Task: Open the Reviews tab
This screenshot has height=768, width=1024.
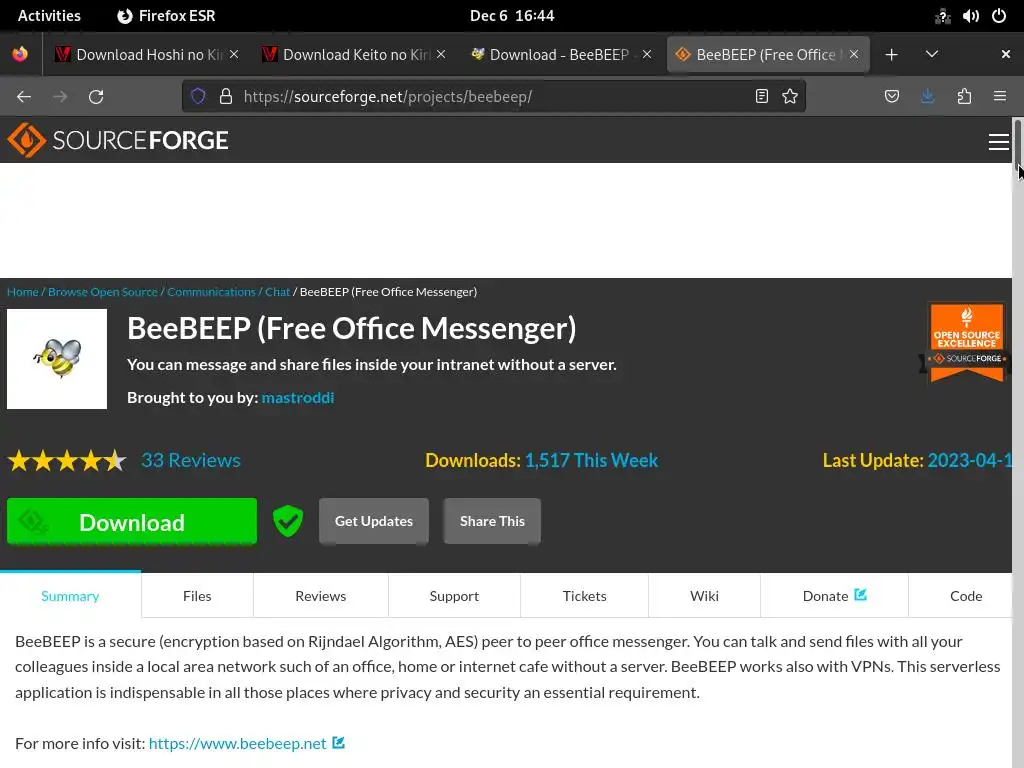Action: point(321,596)
